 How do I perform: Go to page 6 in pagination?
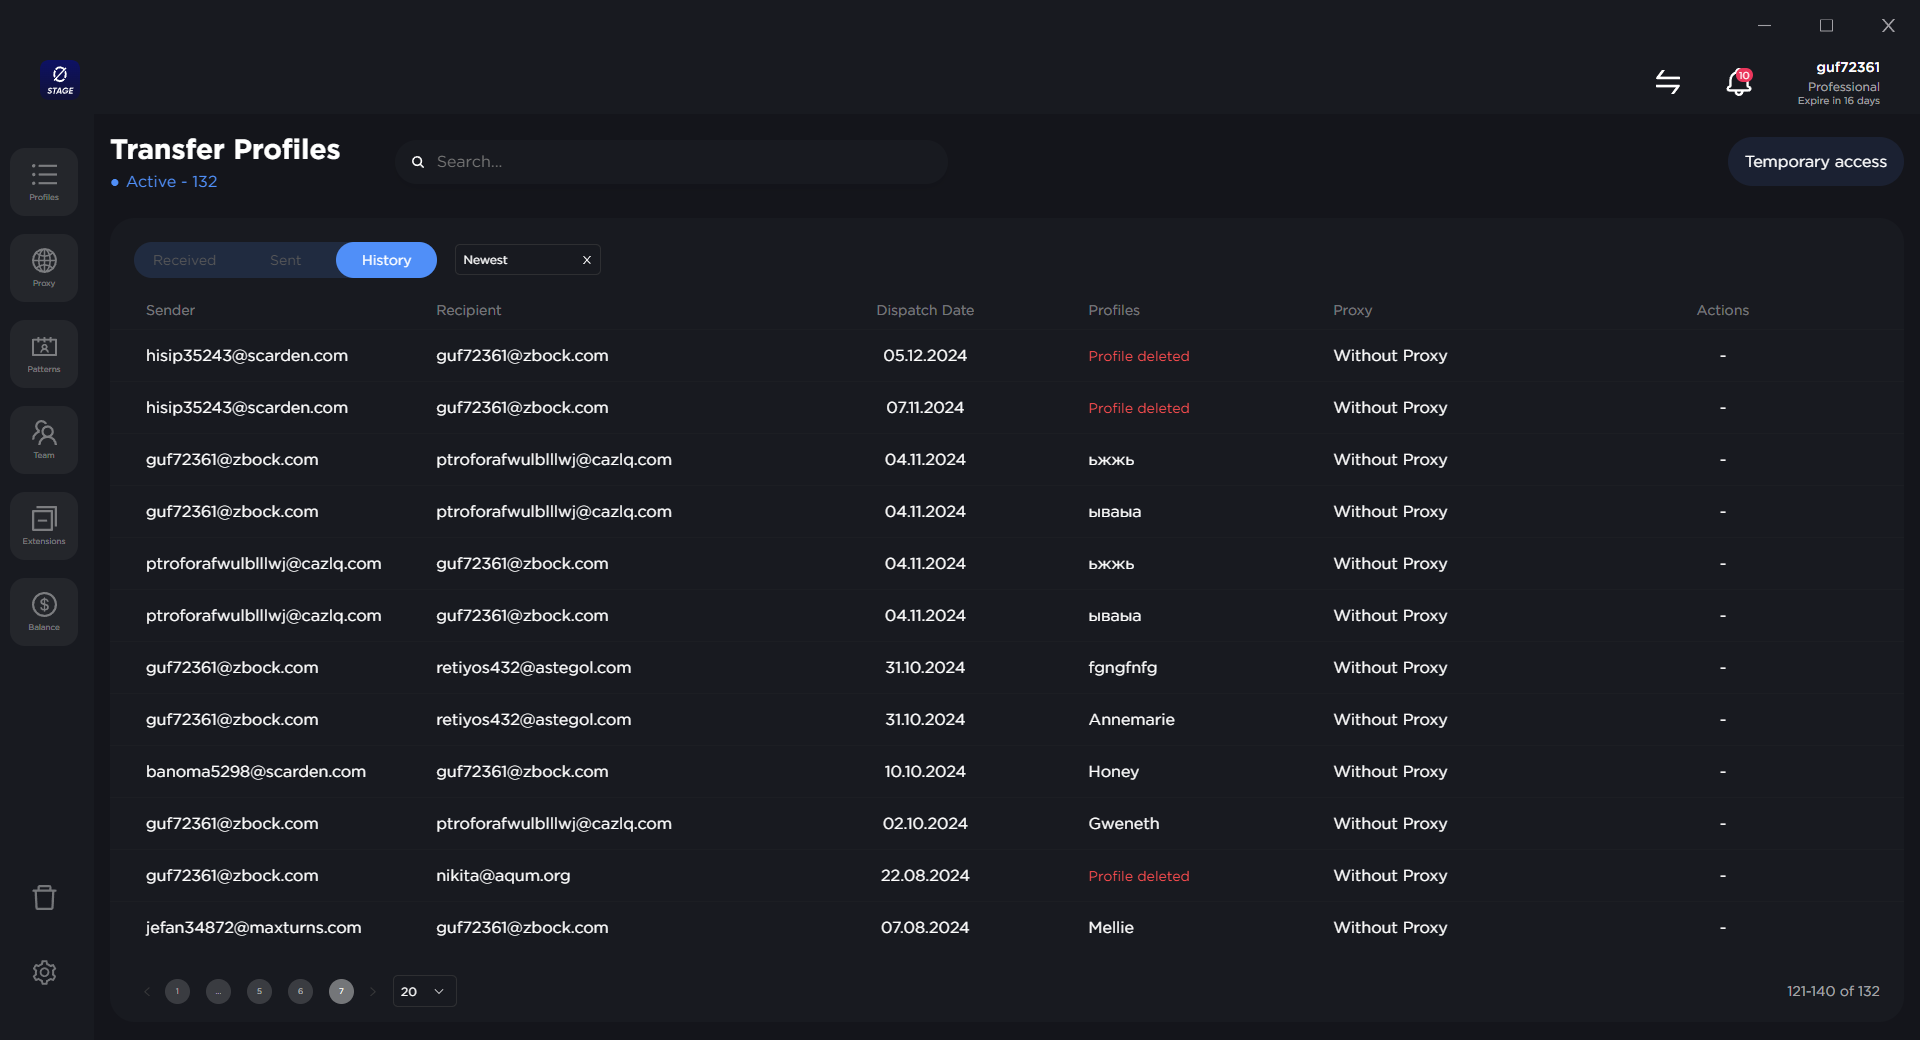[x=300, y=991]
